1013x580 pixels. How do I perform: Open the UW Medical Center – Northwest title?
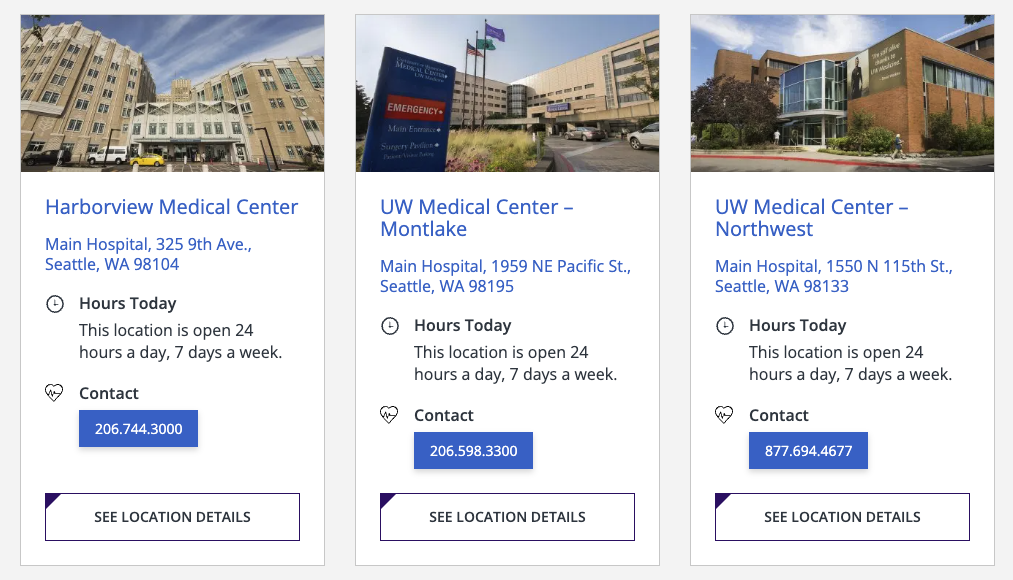[811, 218]
